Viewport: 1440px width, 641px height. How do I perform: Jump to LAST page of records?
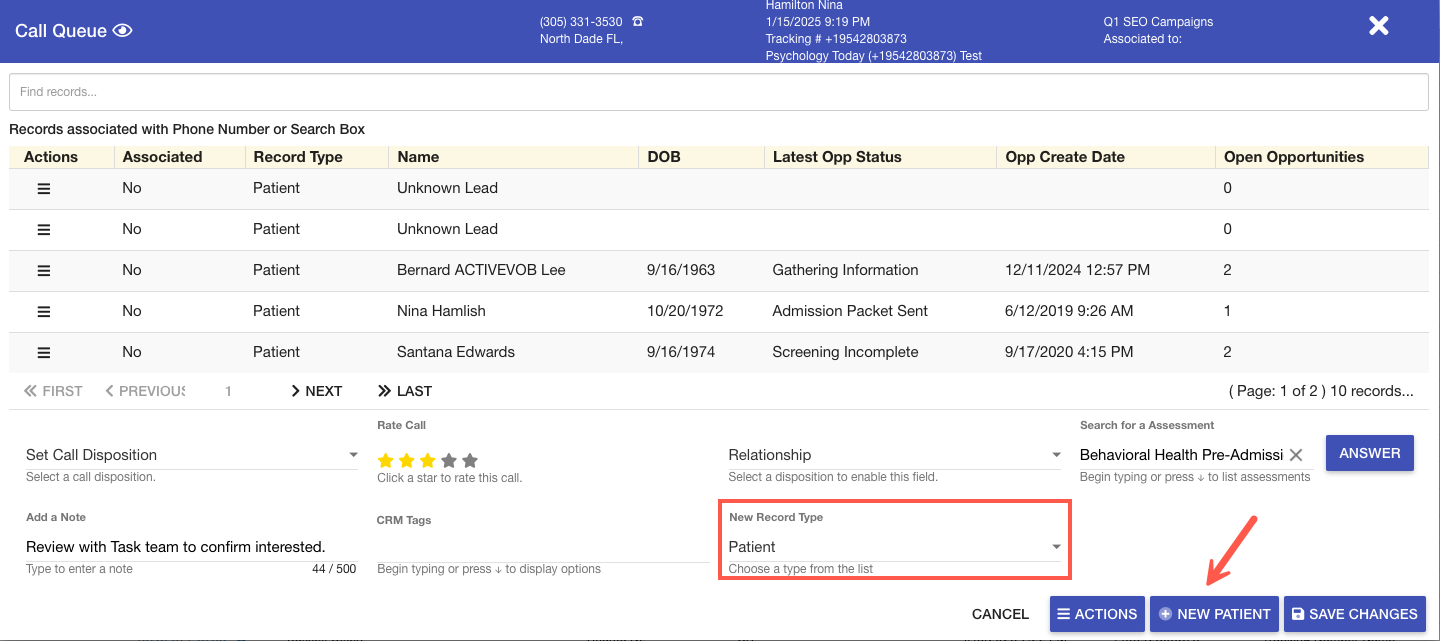pyautogui.click(x=405, y=391)
